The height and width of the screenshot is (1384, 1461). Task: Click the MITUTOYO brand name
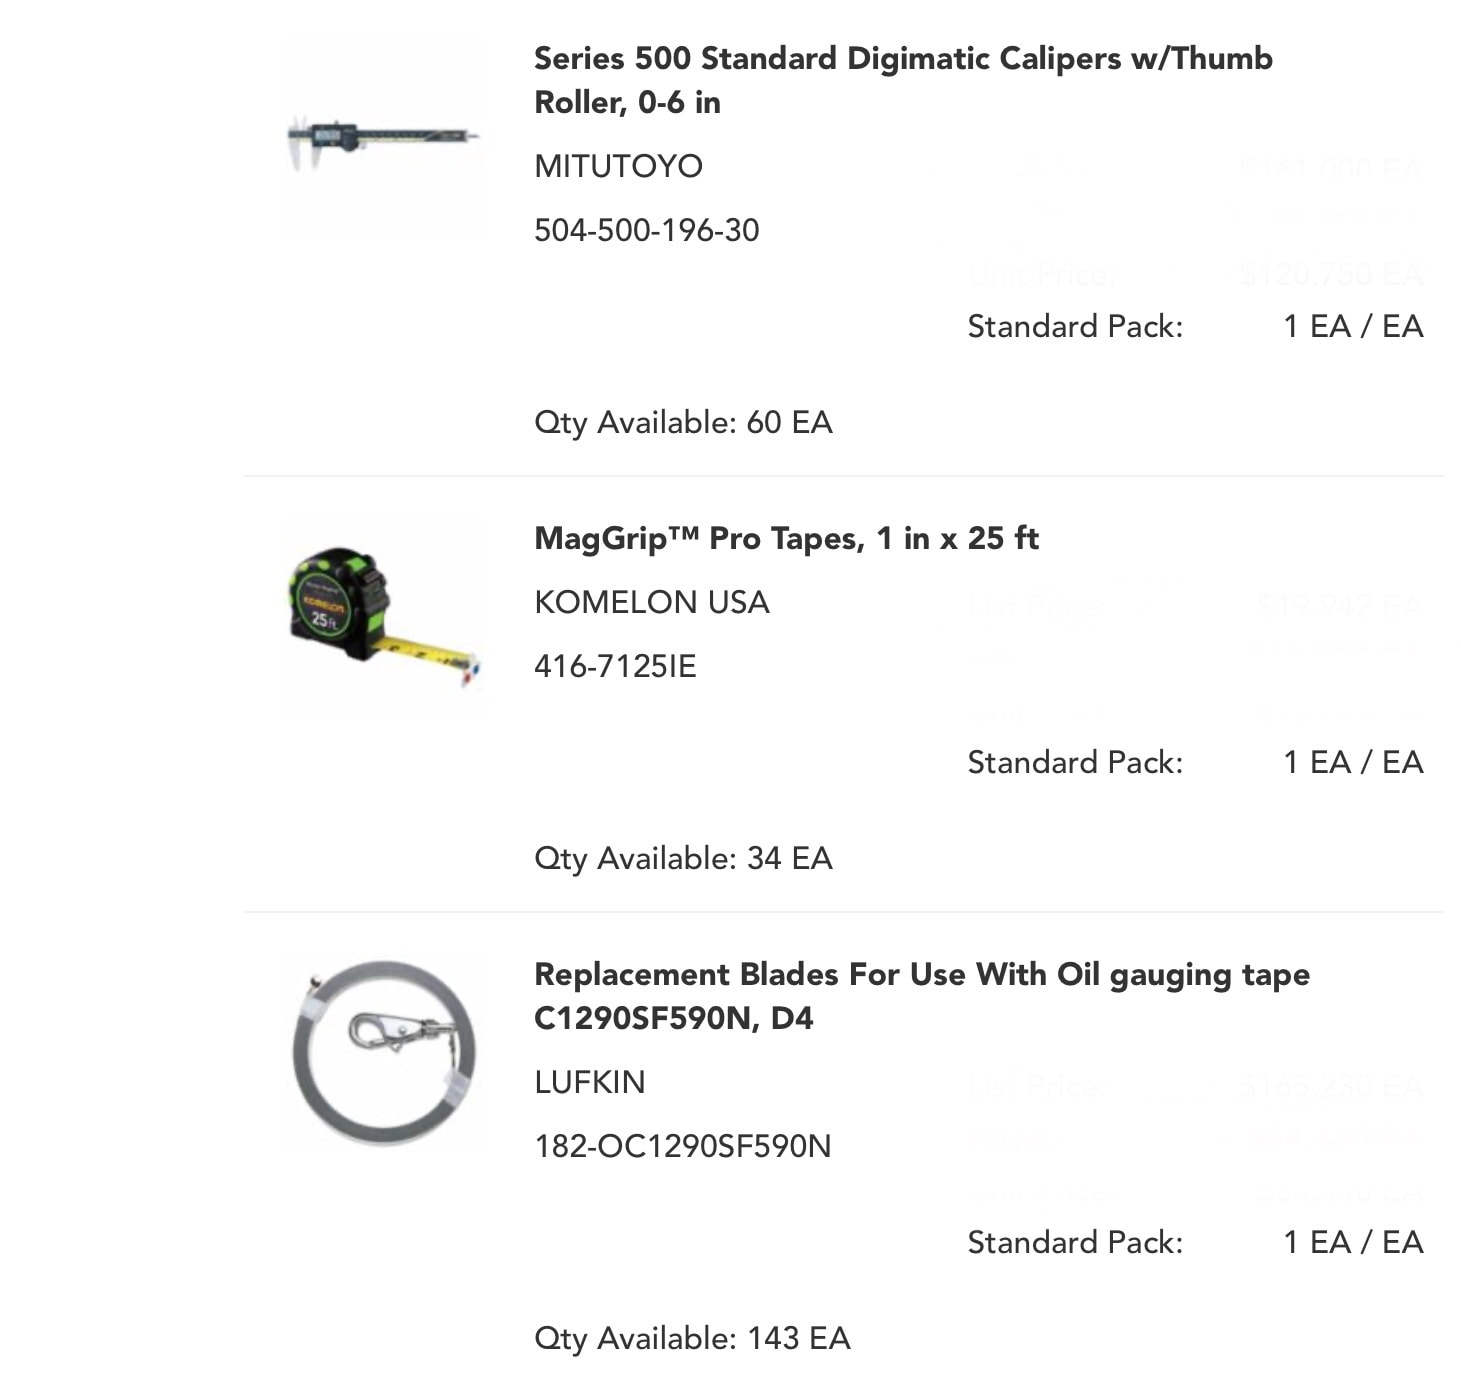(x=618, y=166)
